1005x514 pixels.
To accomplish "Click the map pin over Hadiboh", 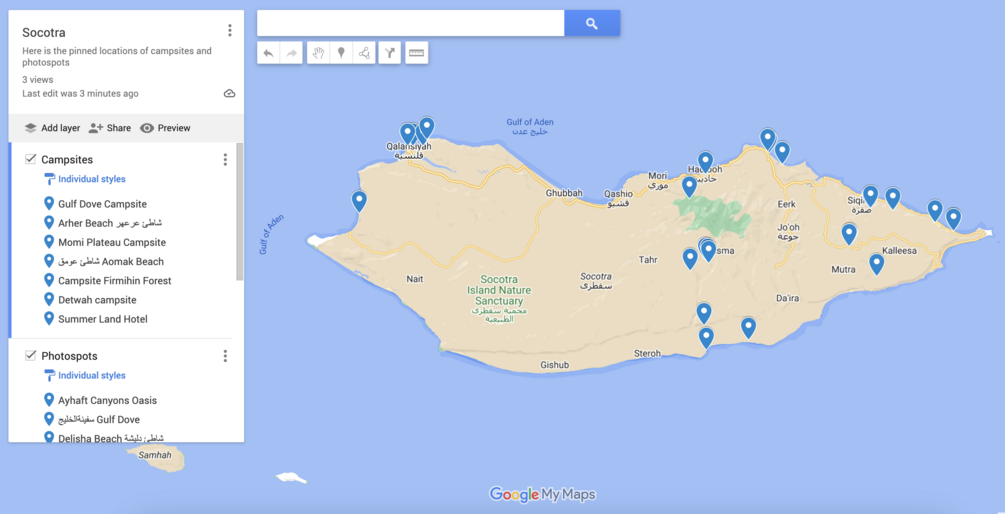I will (706, 162).
